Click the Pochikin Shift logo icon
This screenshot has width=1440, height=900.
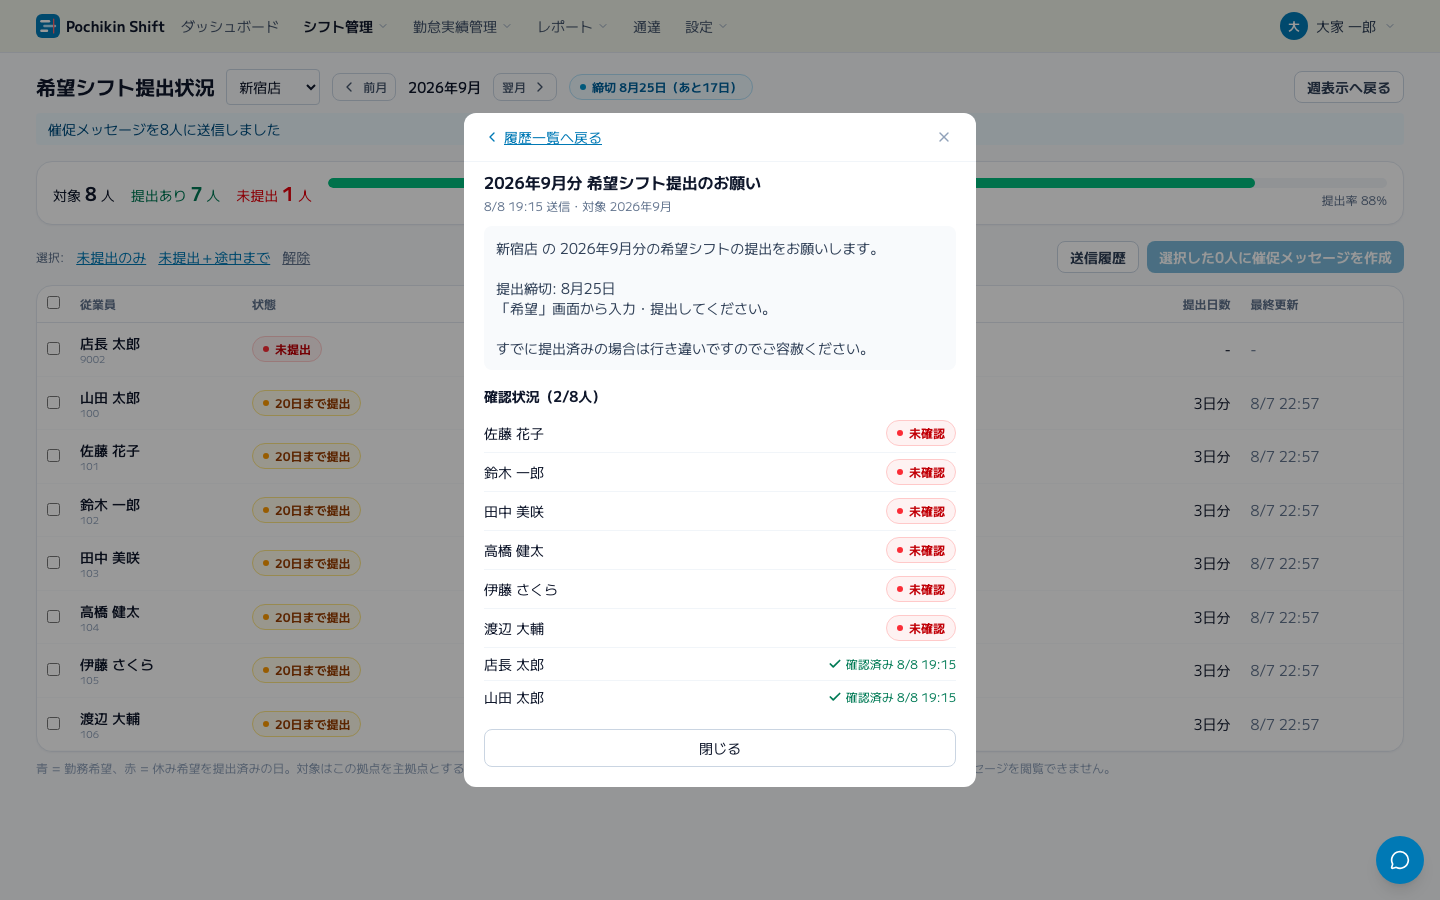coord(48,26)
